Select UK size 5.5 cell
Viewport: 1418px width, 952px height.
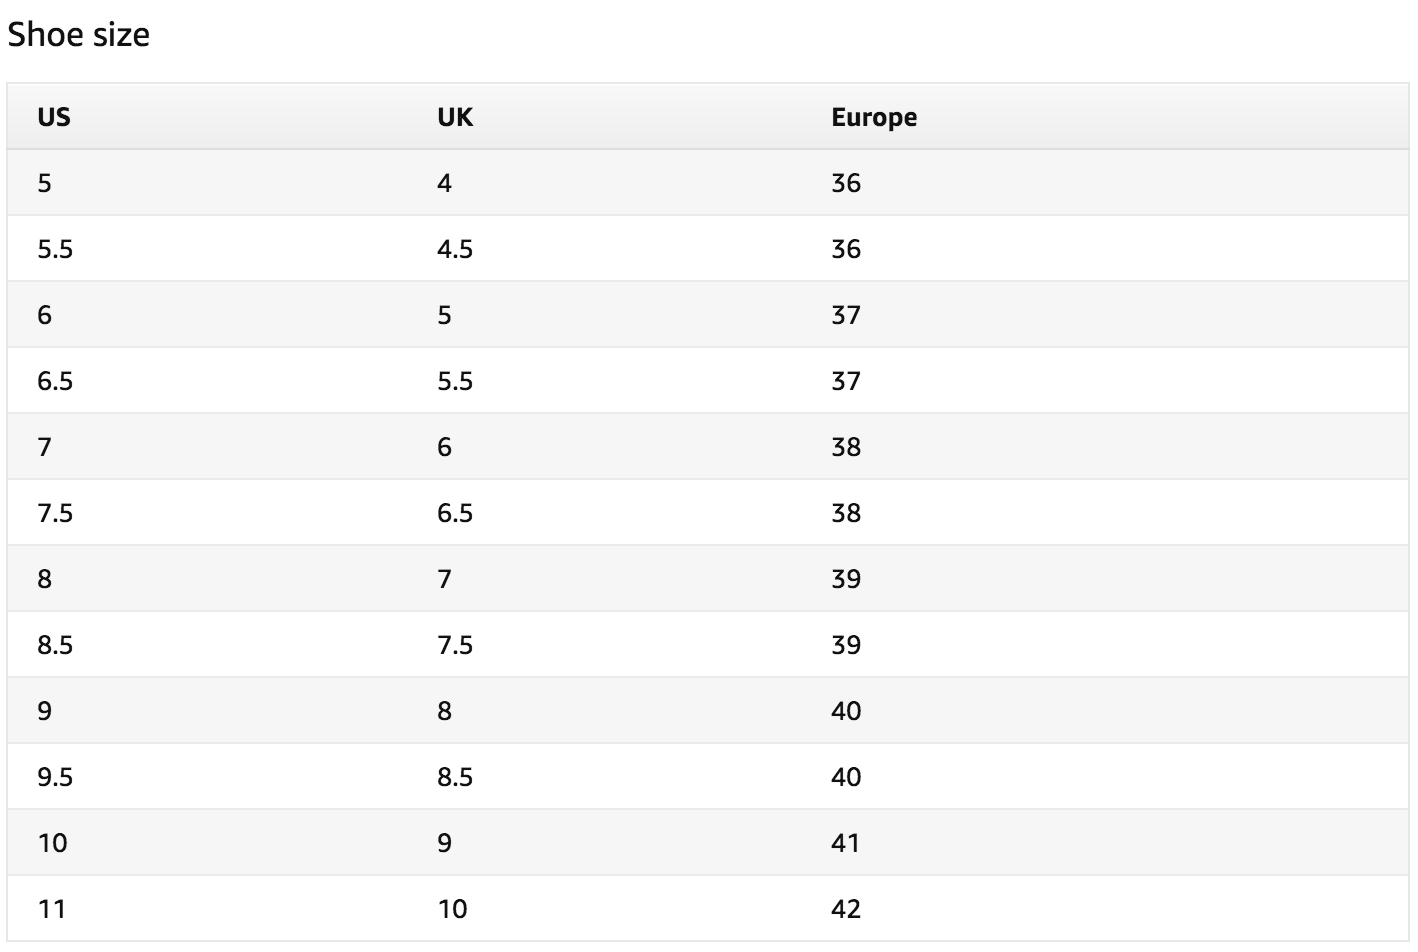pos(455,381)
